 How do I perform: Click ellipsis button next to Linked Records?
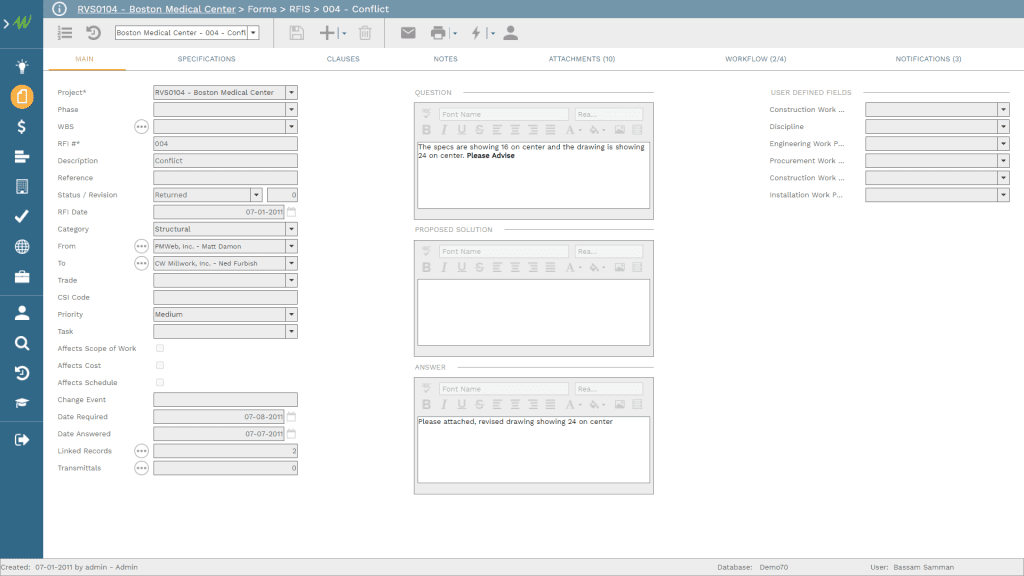(x=141, y=451)
